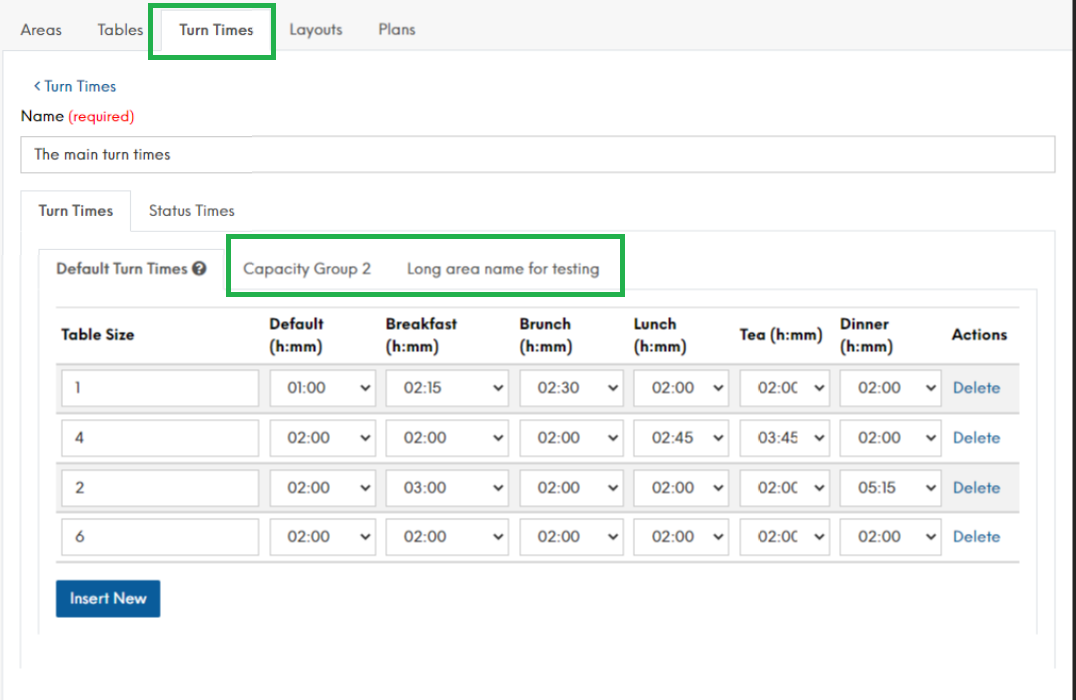This screenshot has width=1076, height=700.
Task: Open Dinner dropdown for table size 6
Action: click(890, 537)
